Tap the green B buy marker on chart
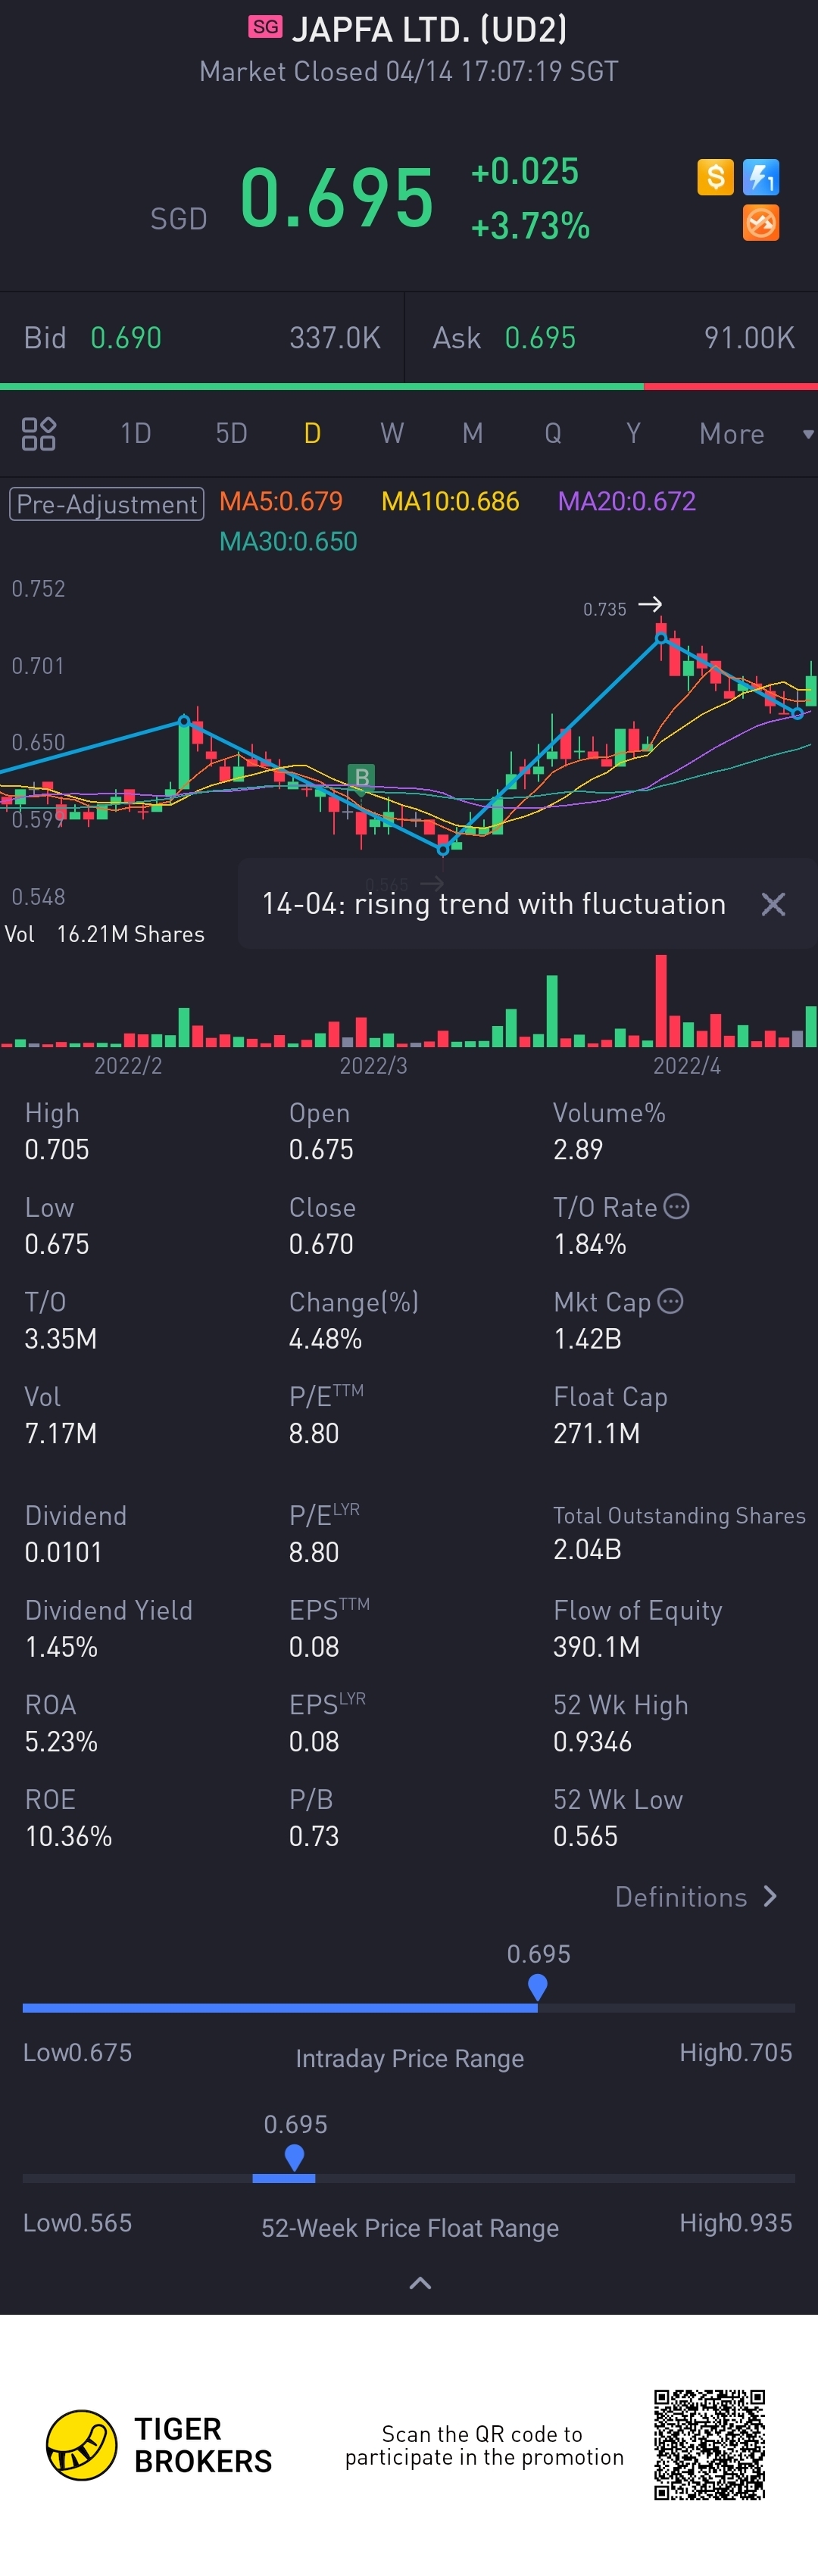The width and height of the screenshot is (818, 2576). point(361,777)
